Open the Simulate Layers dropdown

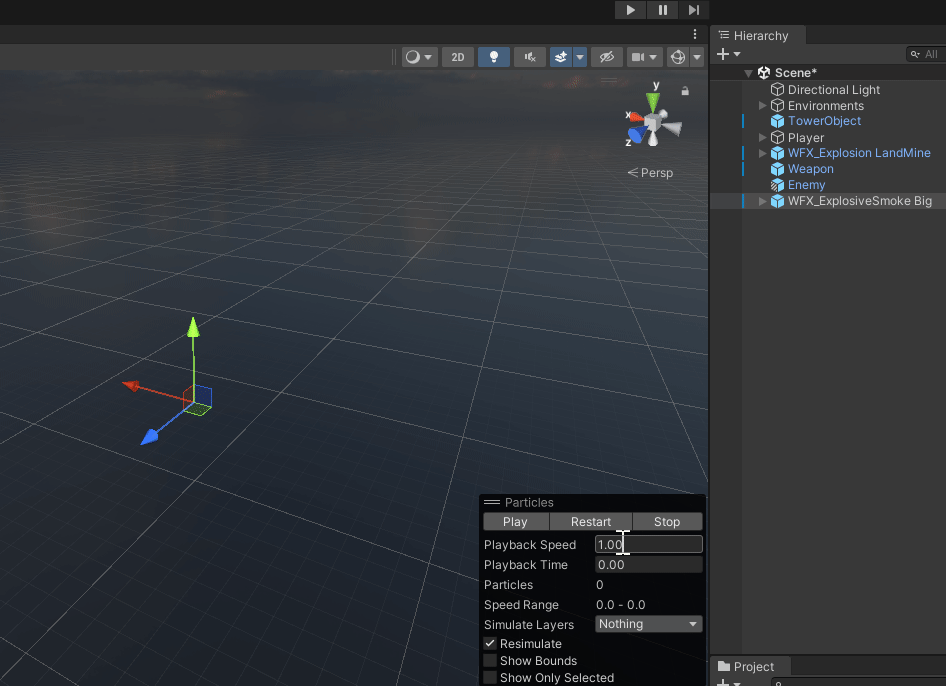[649, 624]
